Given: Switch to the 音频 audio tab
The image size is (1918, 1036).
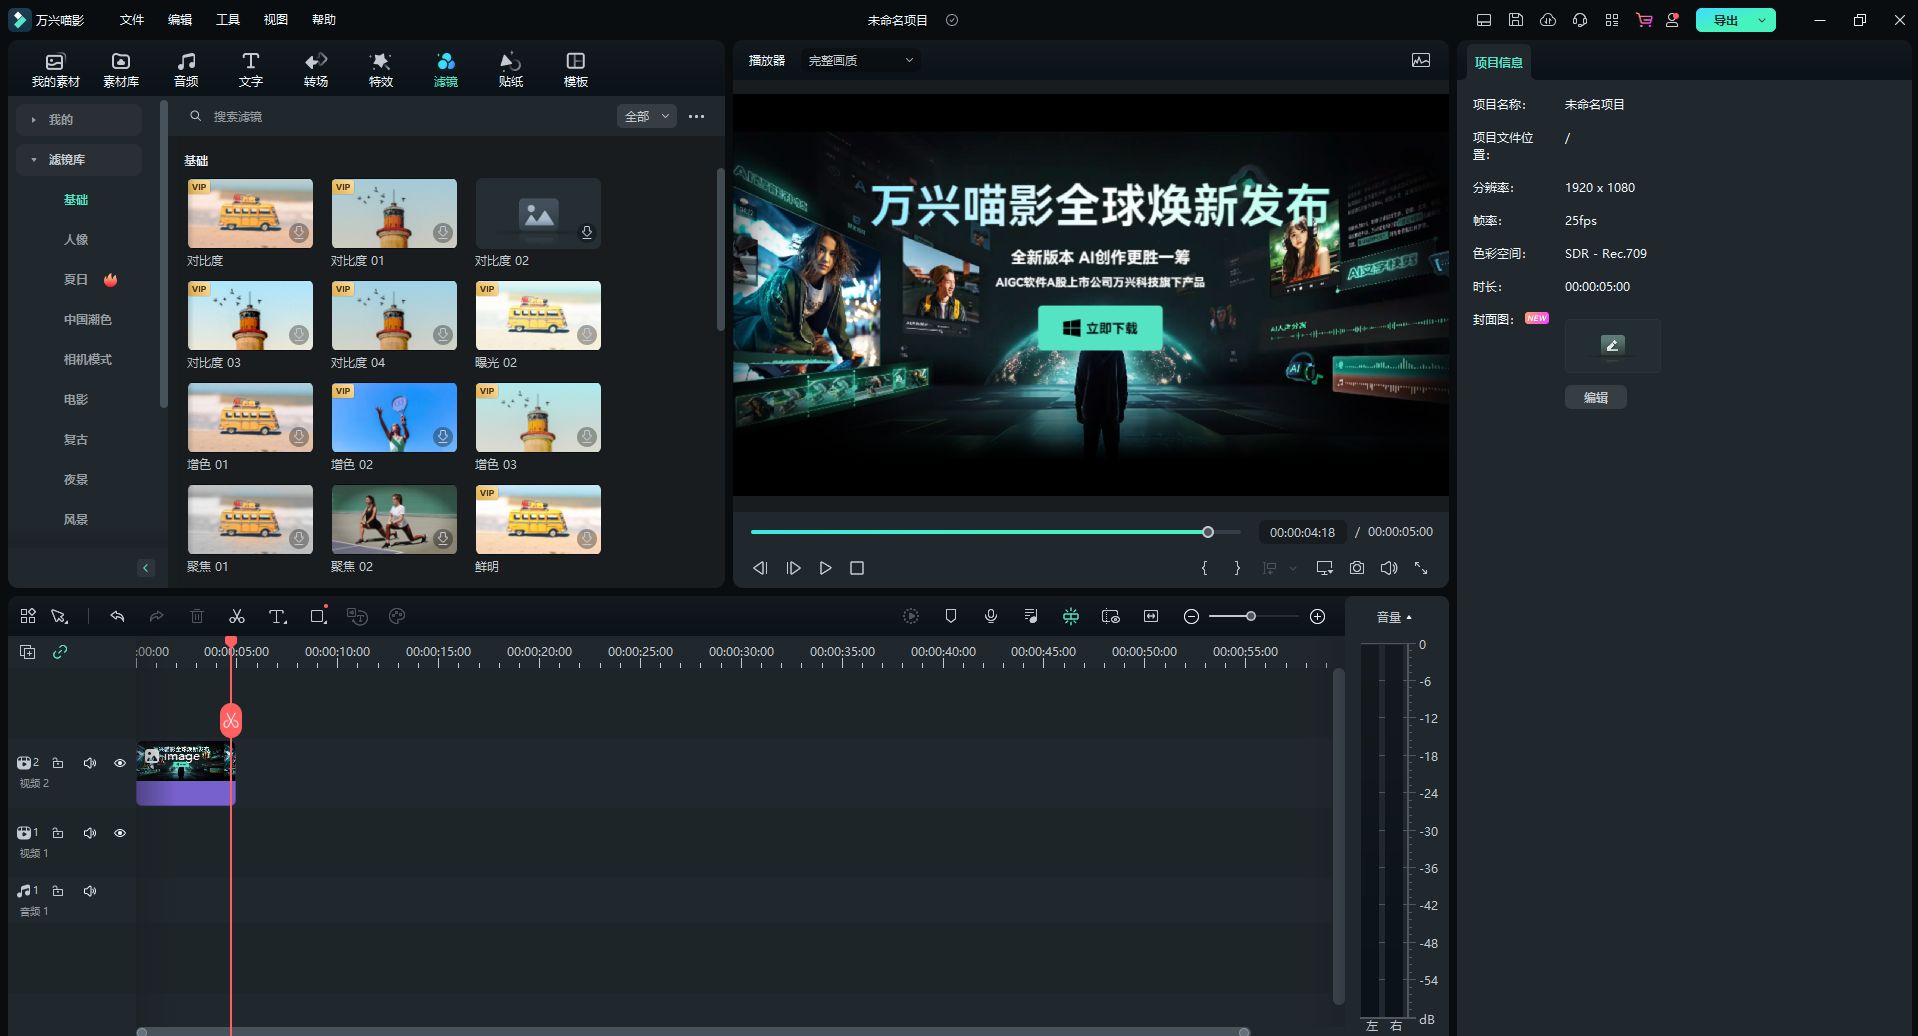Looking at the screenshot, I should pos(186,69).
